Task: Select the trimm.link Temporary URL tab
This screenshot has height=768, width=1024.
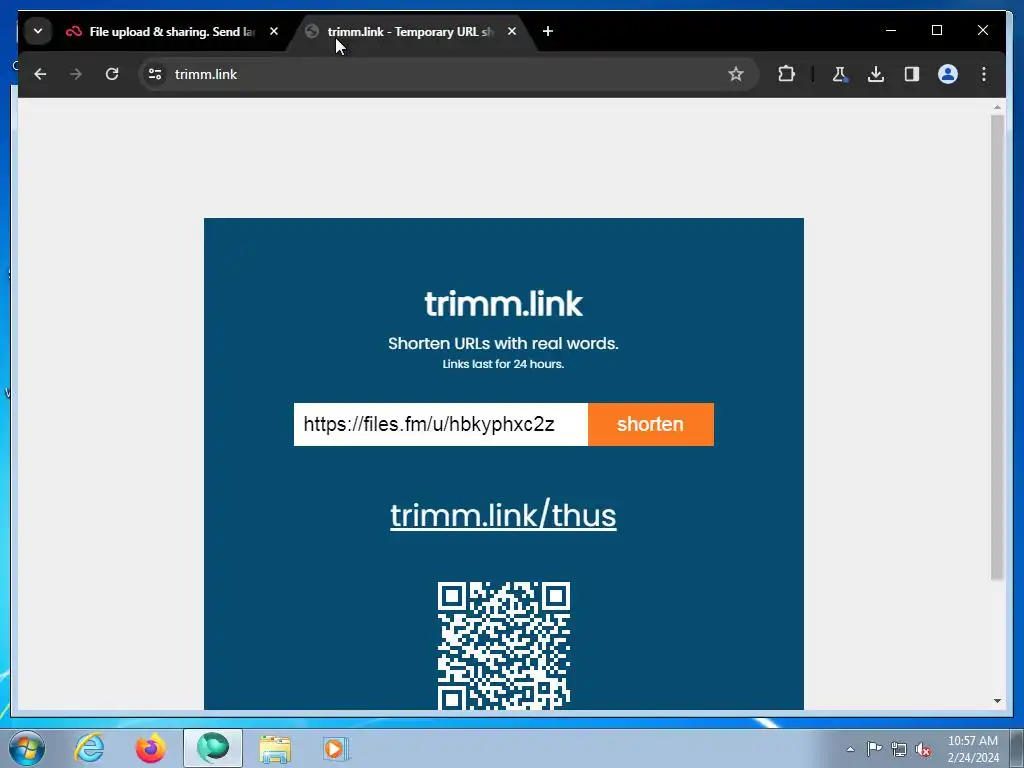Action: [410, 31]
